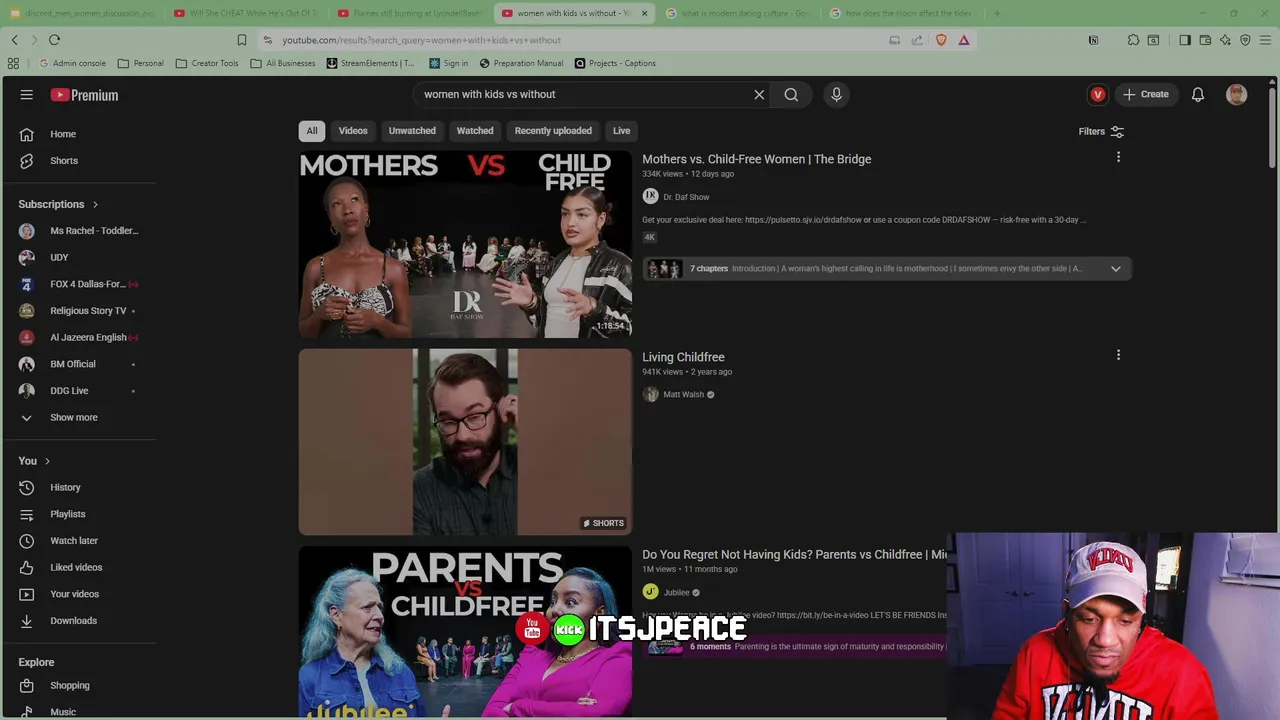Open Projects - Captions bookmark

click(615, 63)
